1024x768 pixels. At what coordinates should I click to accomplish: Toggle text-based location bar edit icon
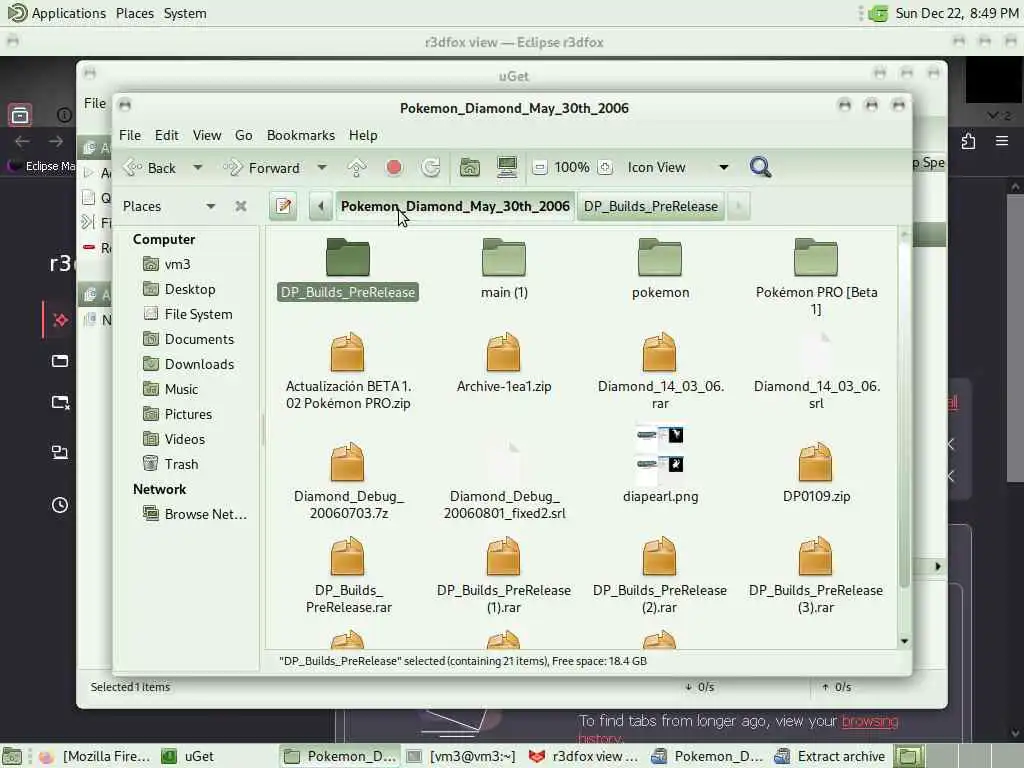tap(283, 206)
